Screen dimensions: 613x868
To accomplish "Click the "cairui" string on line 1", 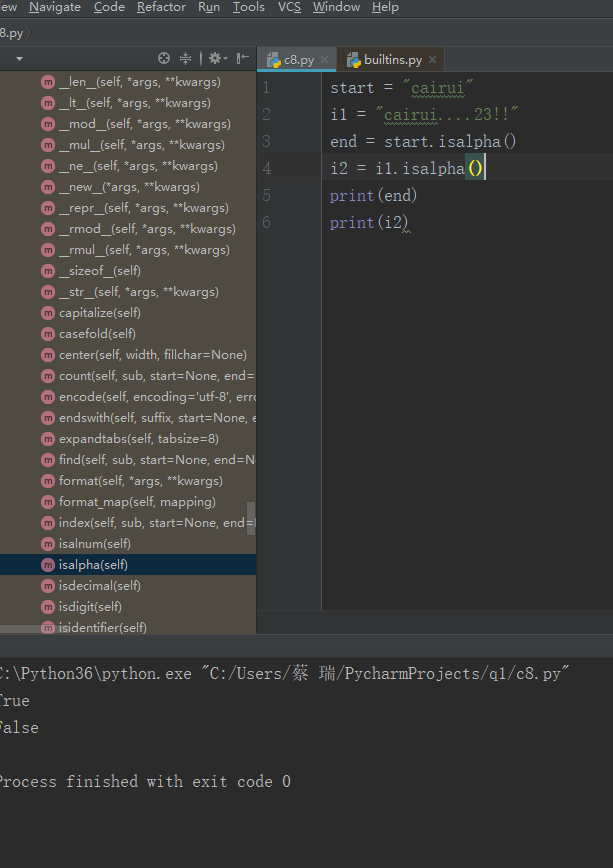I will (x=437, y=87).
